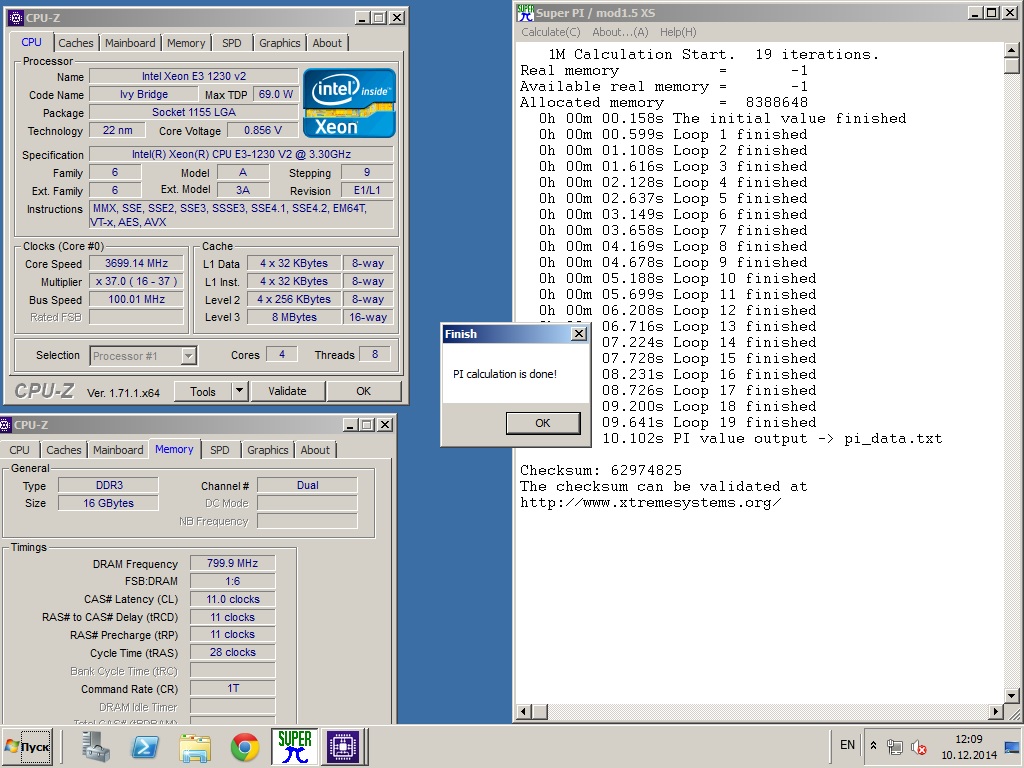Open the Start (Пуск) button
The image size is (1024, 768).
click(x=27, y=746)
